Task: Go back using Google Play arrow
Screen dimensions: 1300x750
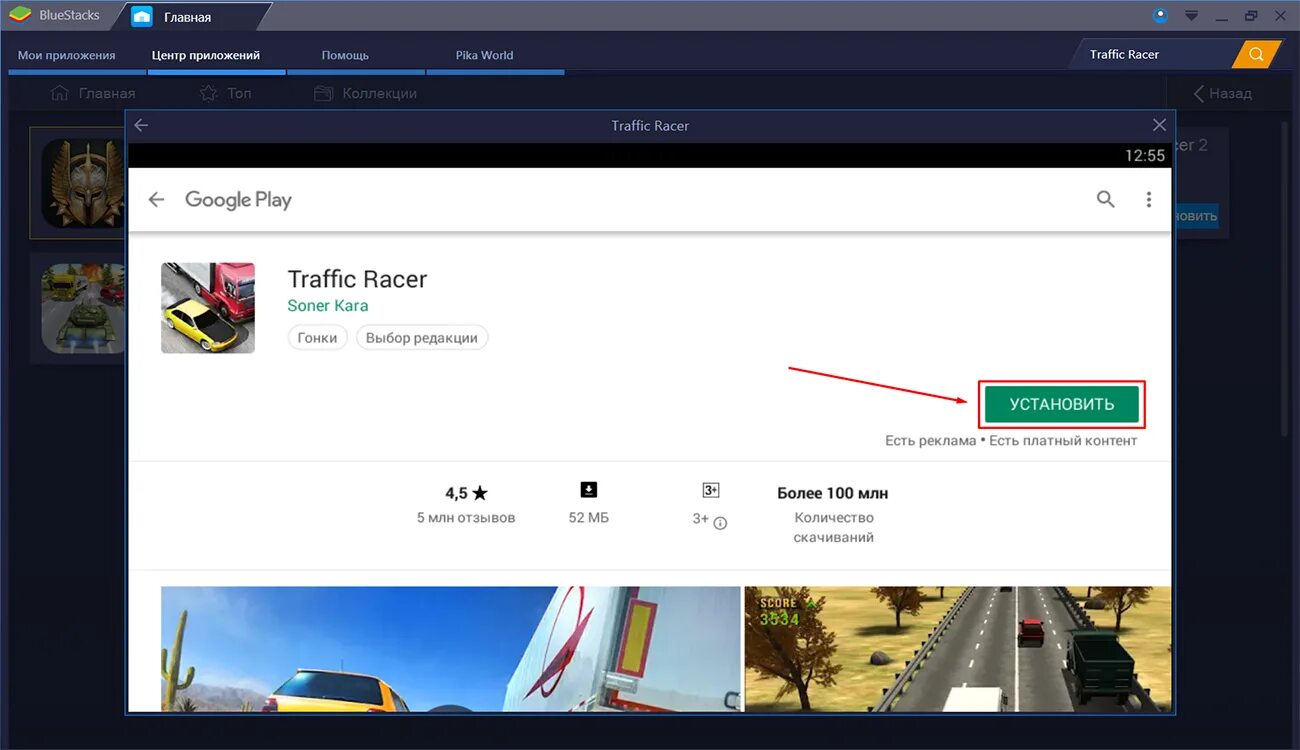Action: coord(156,200)
